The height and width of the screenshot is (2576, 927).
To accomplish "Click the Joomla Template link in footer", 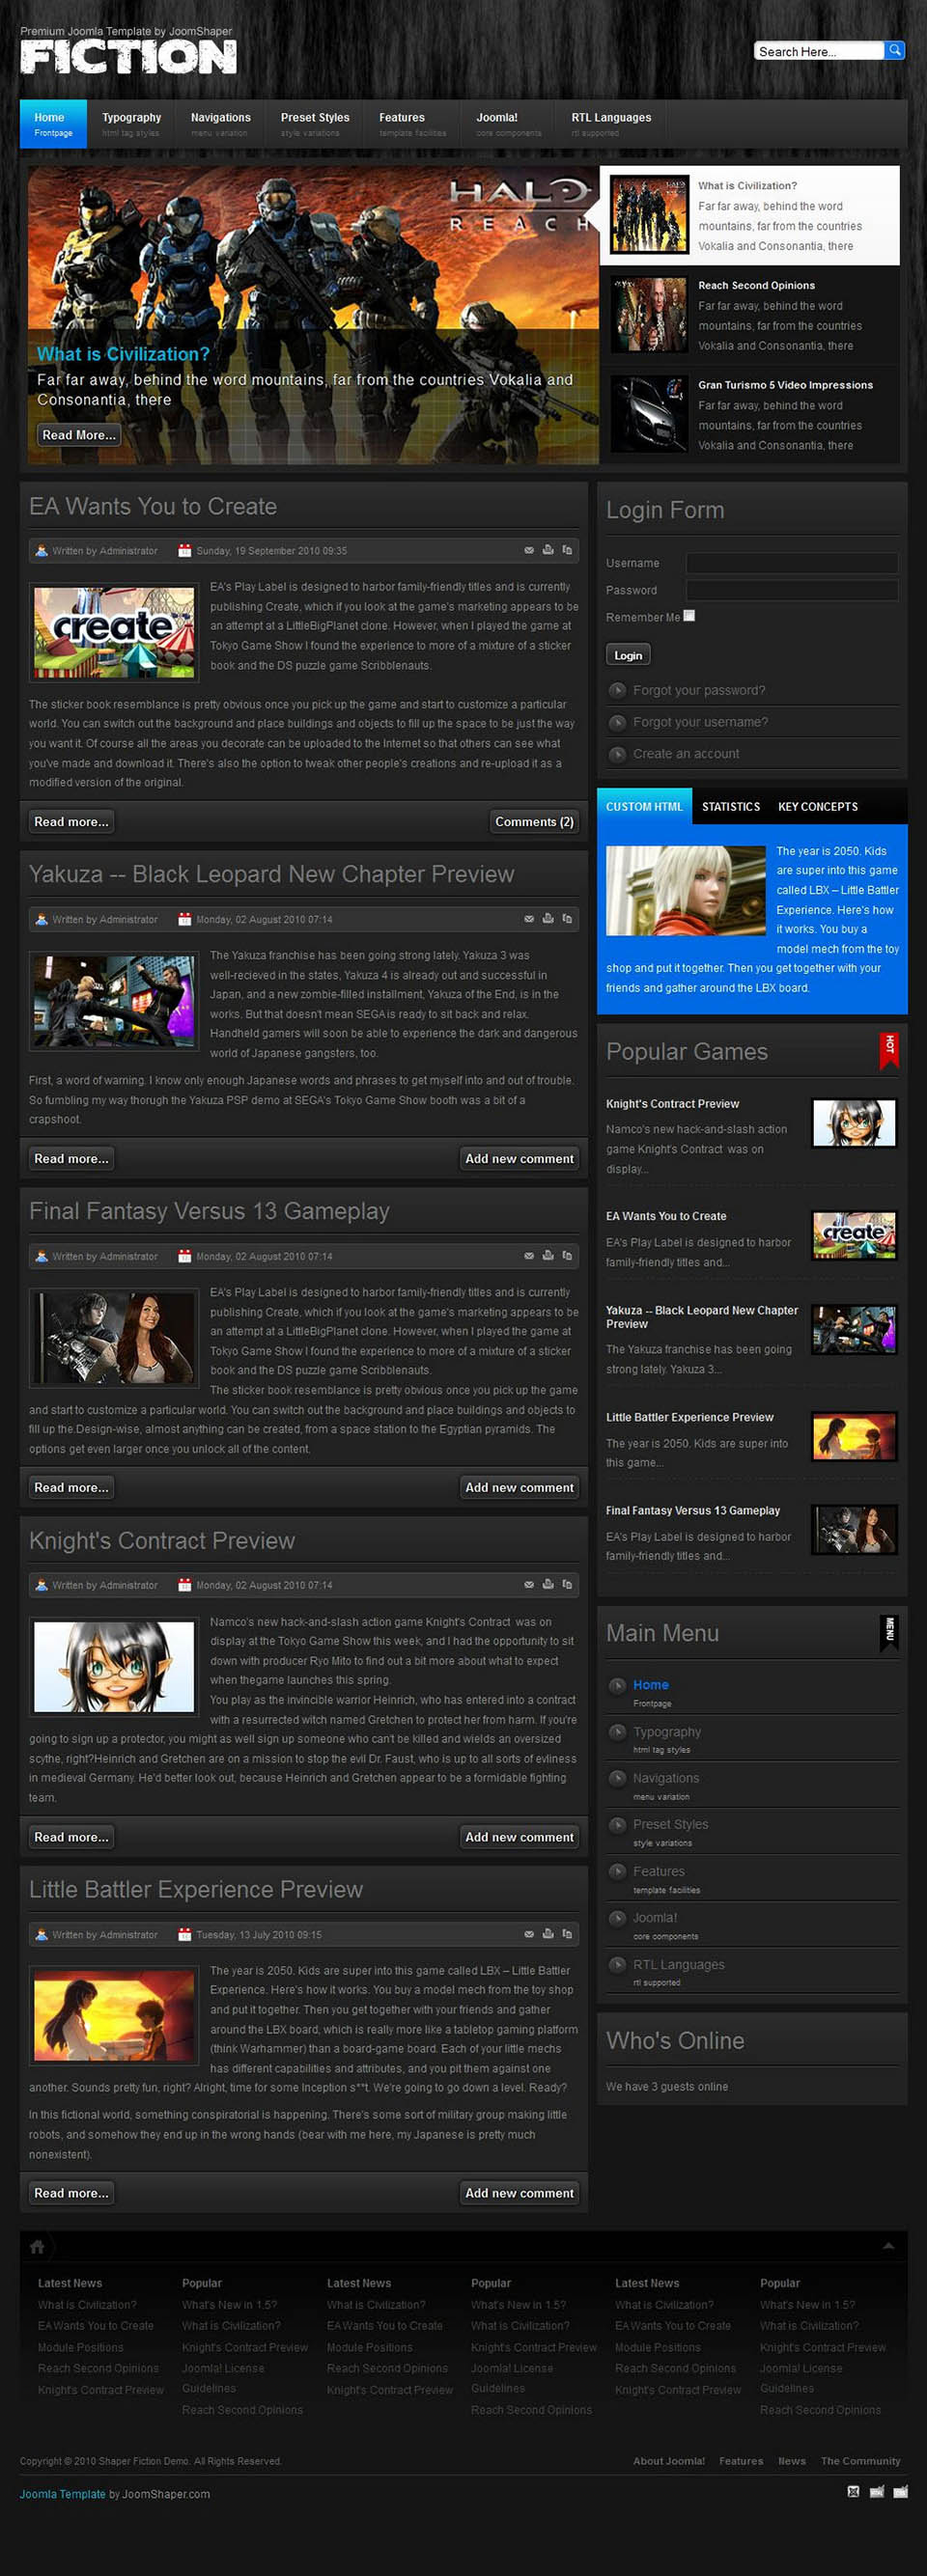I will (62, 2494).
